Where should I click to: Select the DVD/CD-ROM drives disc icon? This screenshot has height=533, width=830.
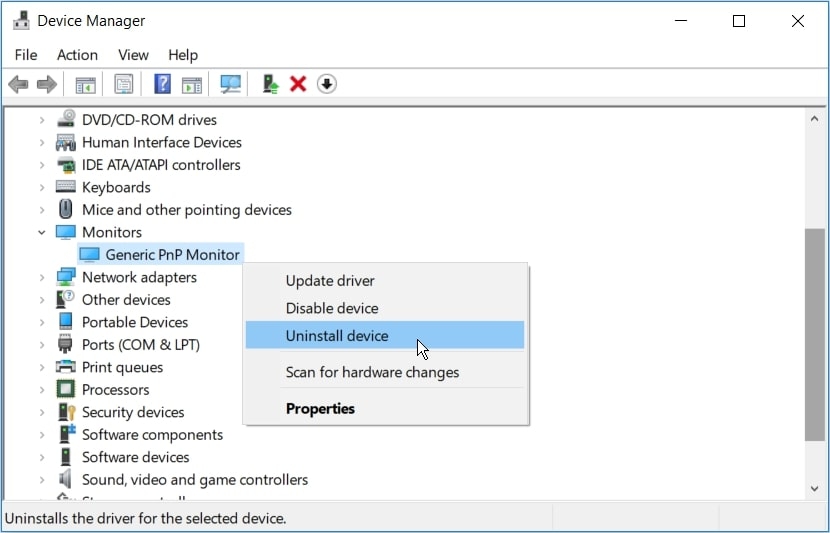coord(66,119)
